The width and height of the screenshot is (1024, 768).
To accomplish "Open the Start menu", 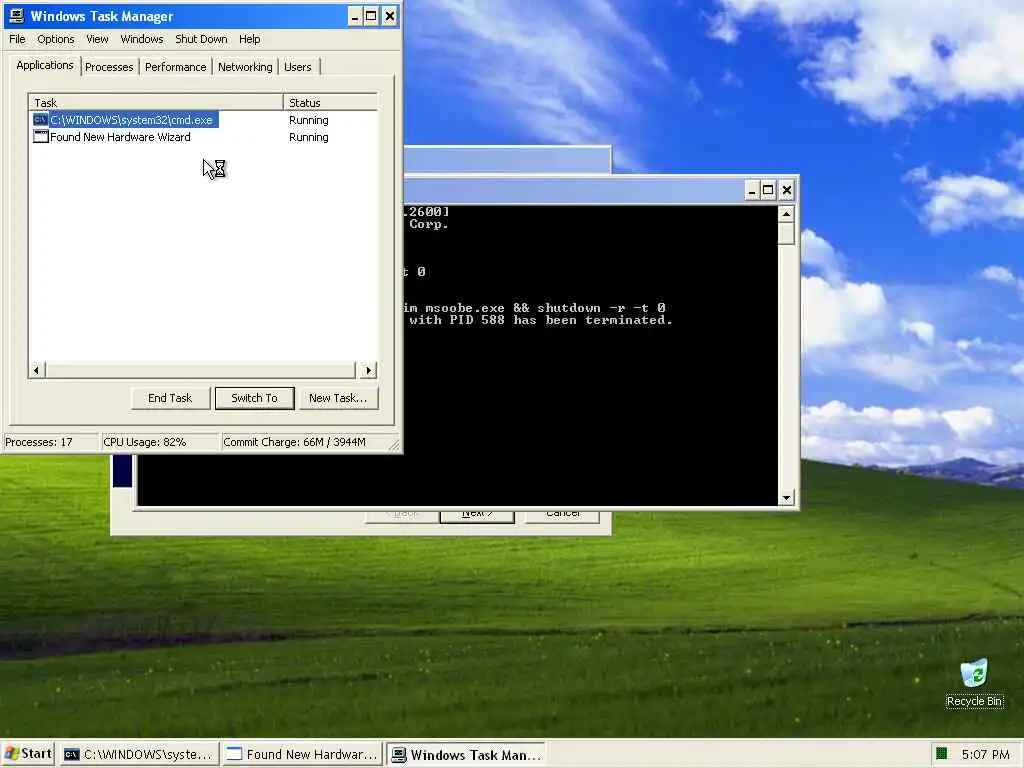I will [27, 754].
